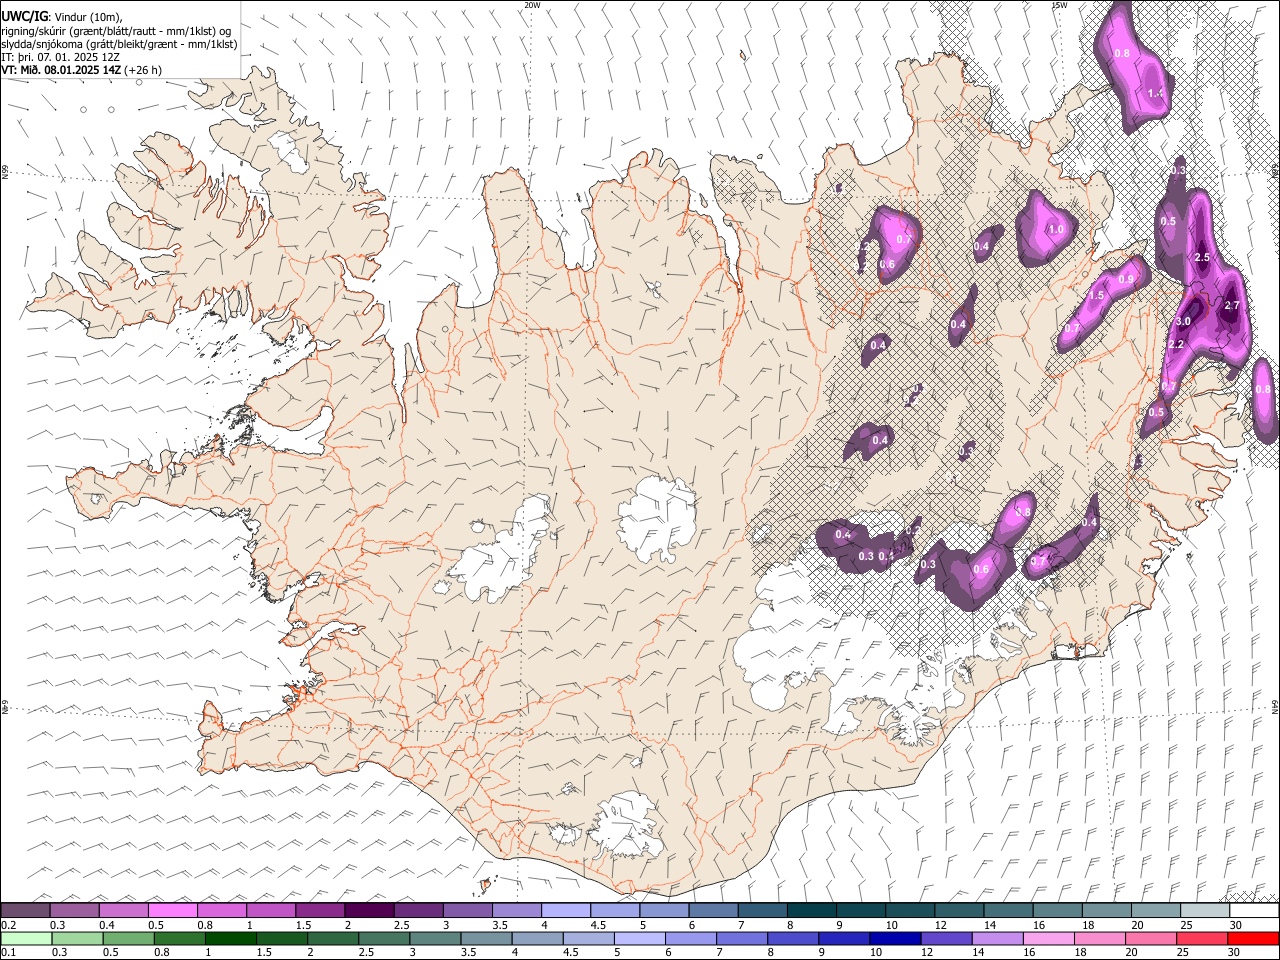
Task: Select the medium blue 8 swatch in lower legend row
Action: [x=794, y=938]
